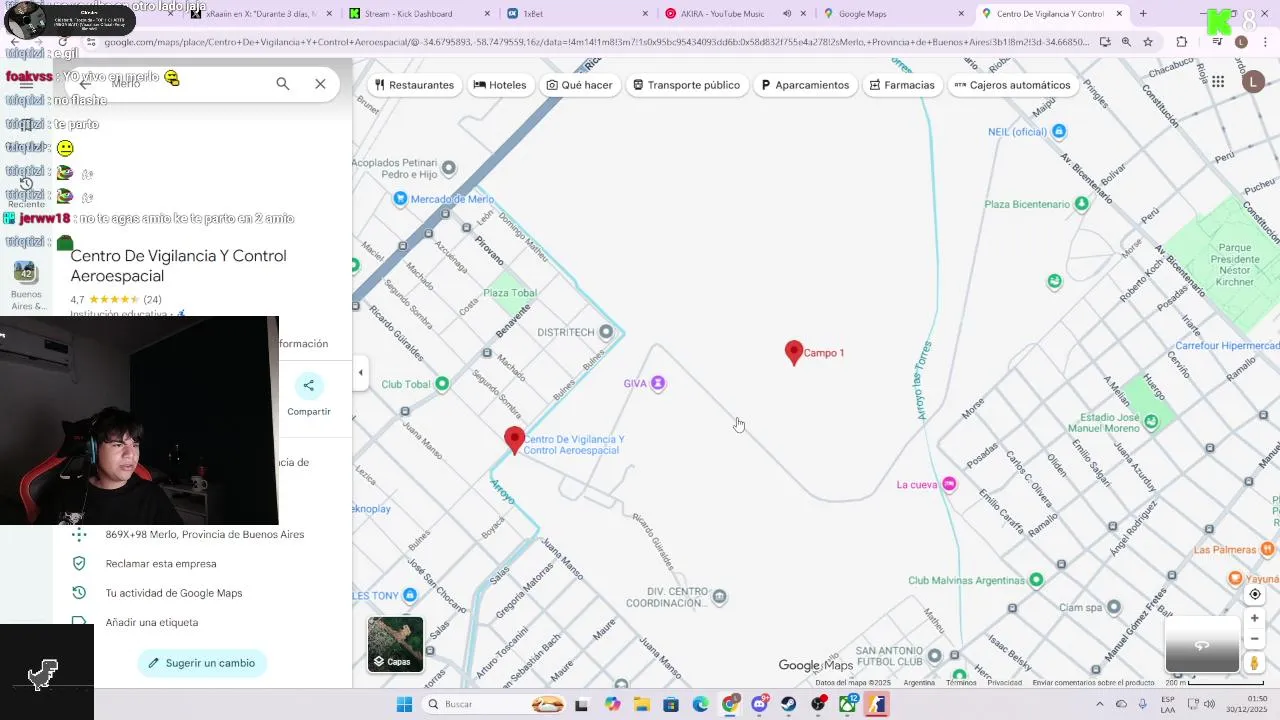This screenshot has height=720, width=1280.
Task: Open Steam from the taskbar
Action: click(789, 704)
